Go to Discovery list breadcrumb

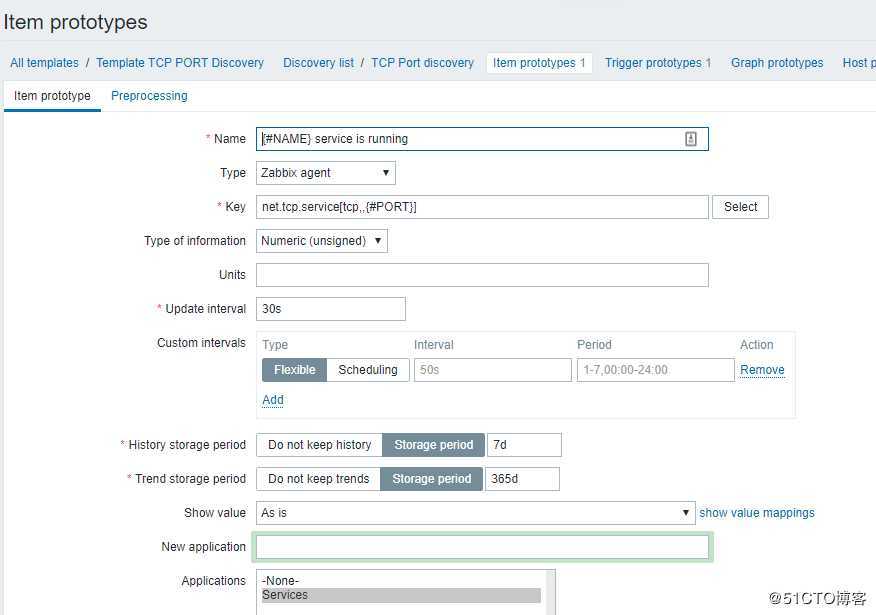(x=318, y=63)
